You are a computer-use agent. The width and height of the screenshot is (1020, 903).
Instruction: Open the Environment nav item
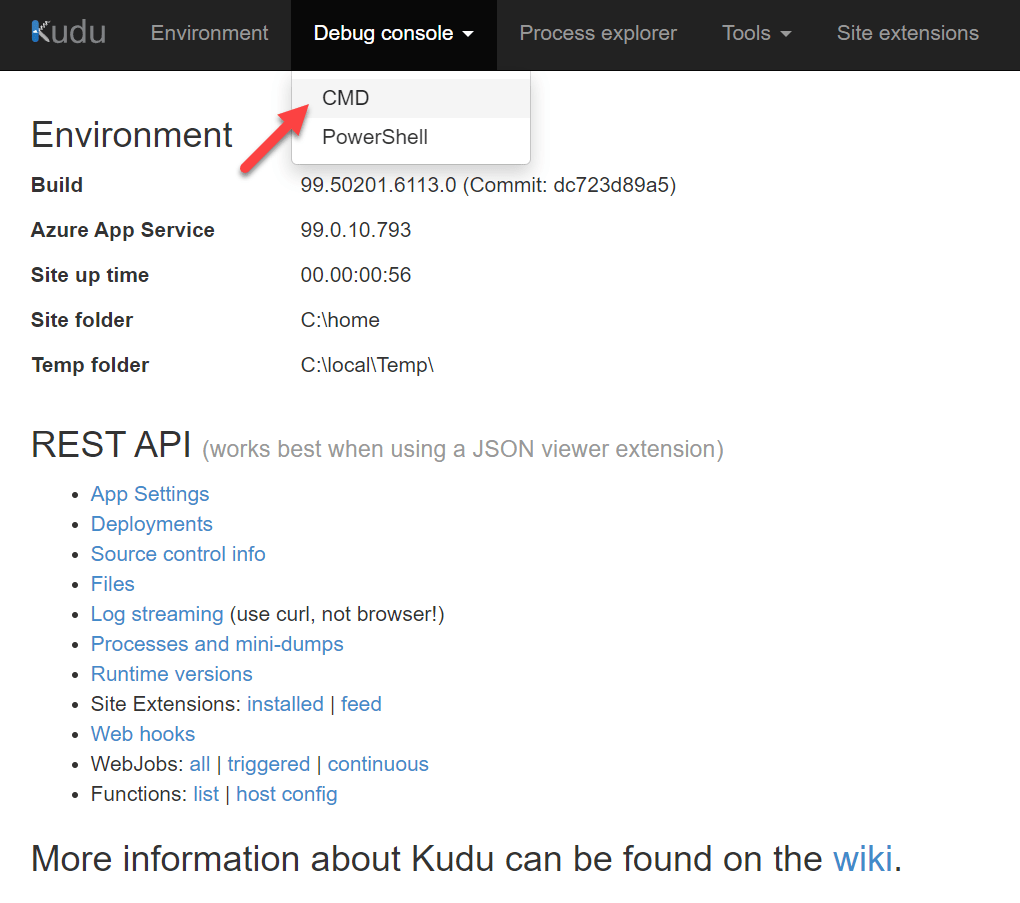(x=209, y=33)
